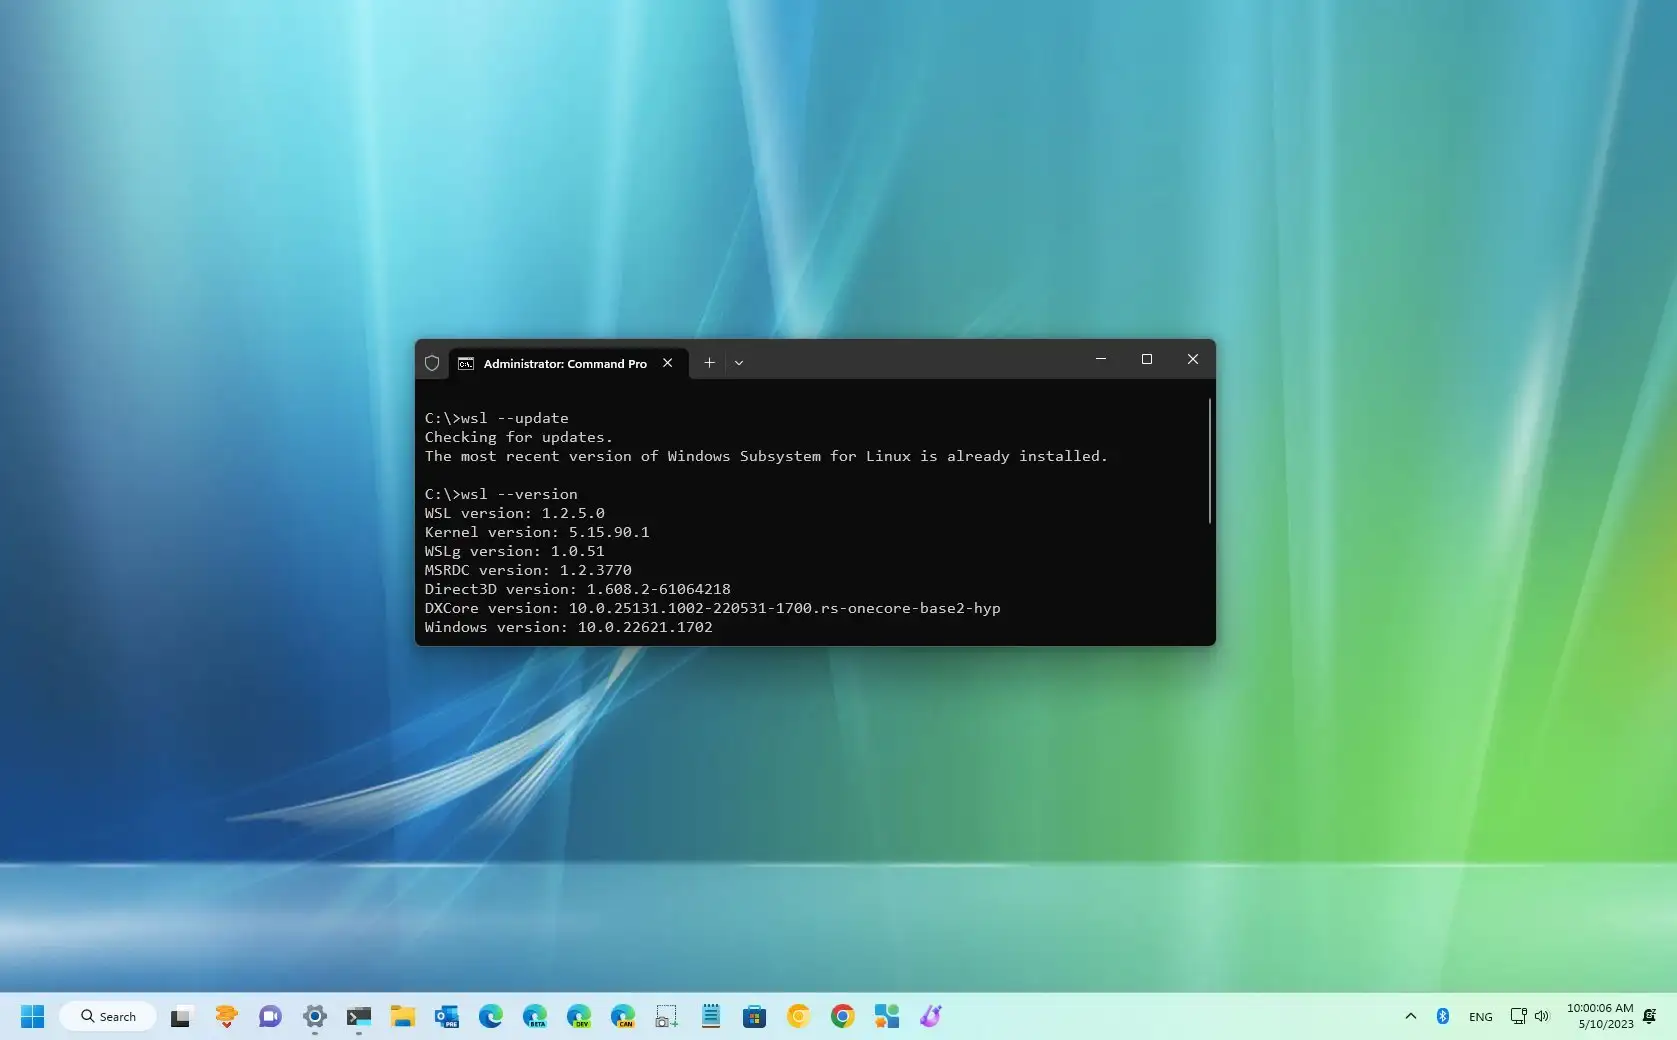Mute sound via the speaker icon

tap(1541, 1016)
